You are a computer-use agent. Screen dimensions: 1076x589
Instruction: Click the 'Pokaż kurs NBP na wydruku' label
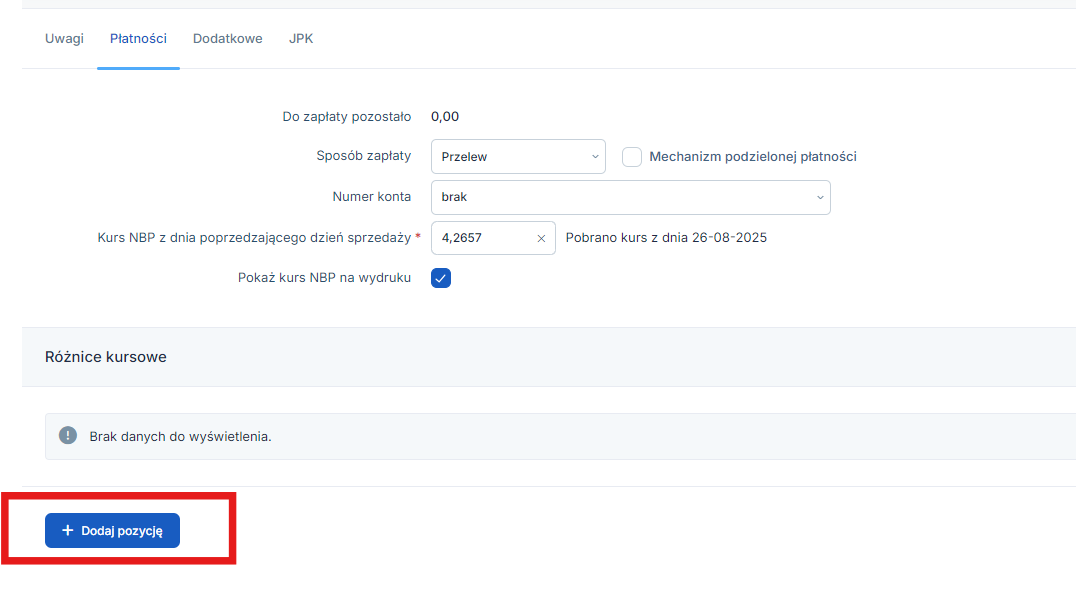tap(325, 277)
